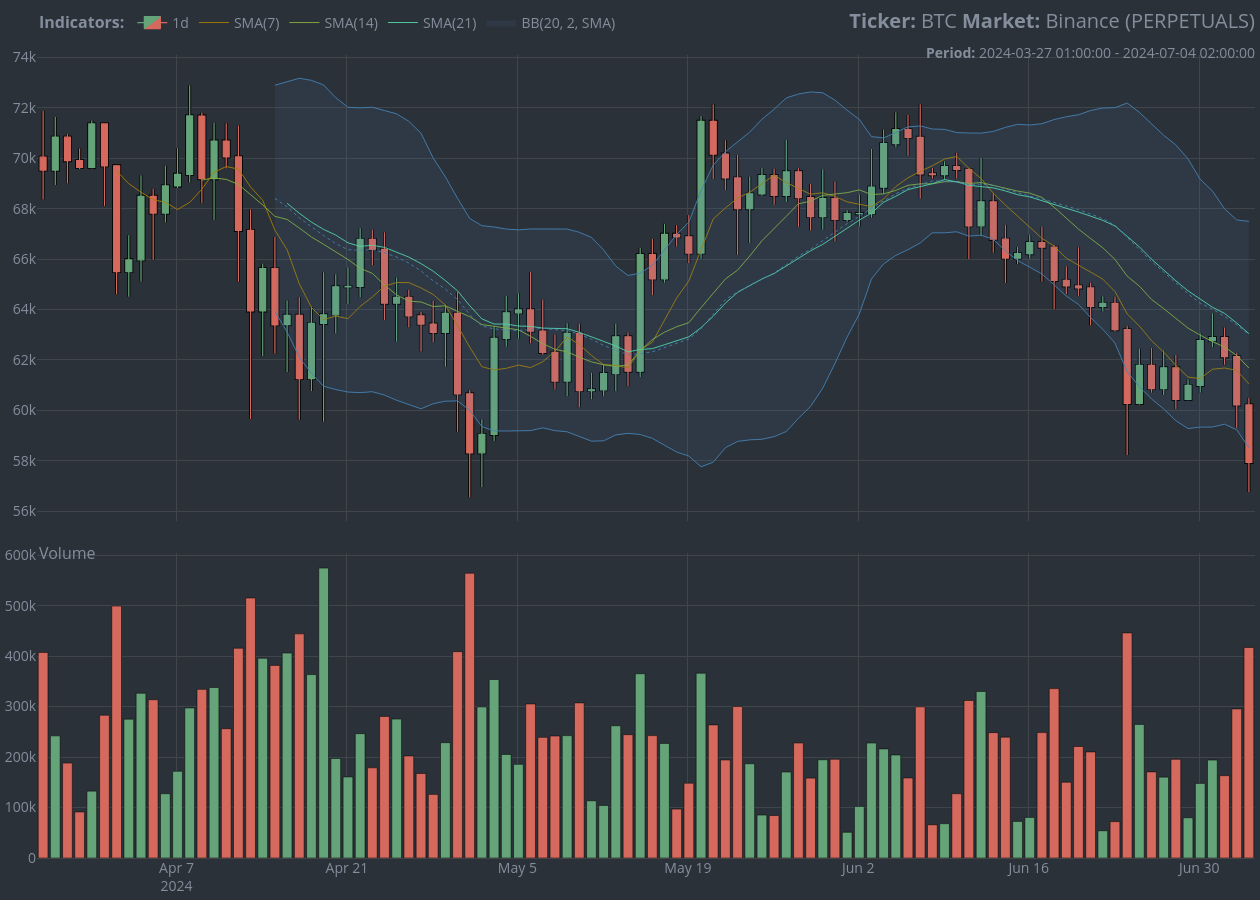Screen dimensions: 1260x900
Task: Click the SMA(7) line swatch in the legend
Action: [x=214, y=22]
